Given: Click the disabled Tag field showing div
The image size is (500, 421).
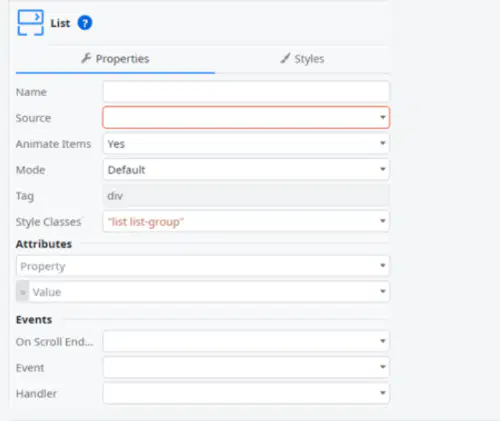Looking at the screenshot, I should [246, 196].
